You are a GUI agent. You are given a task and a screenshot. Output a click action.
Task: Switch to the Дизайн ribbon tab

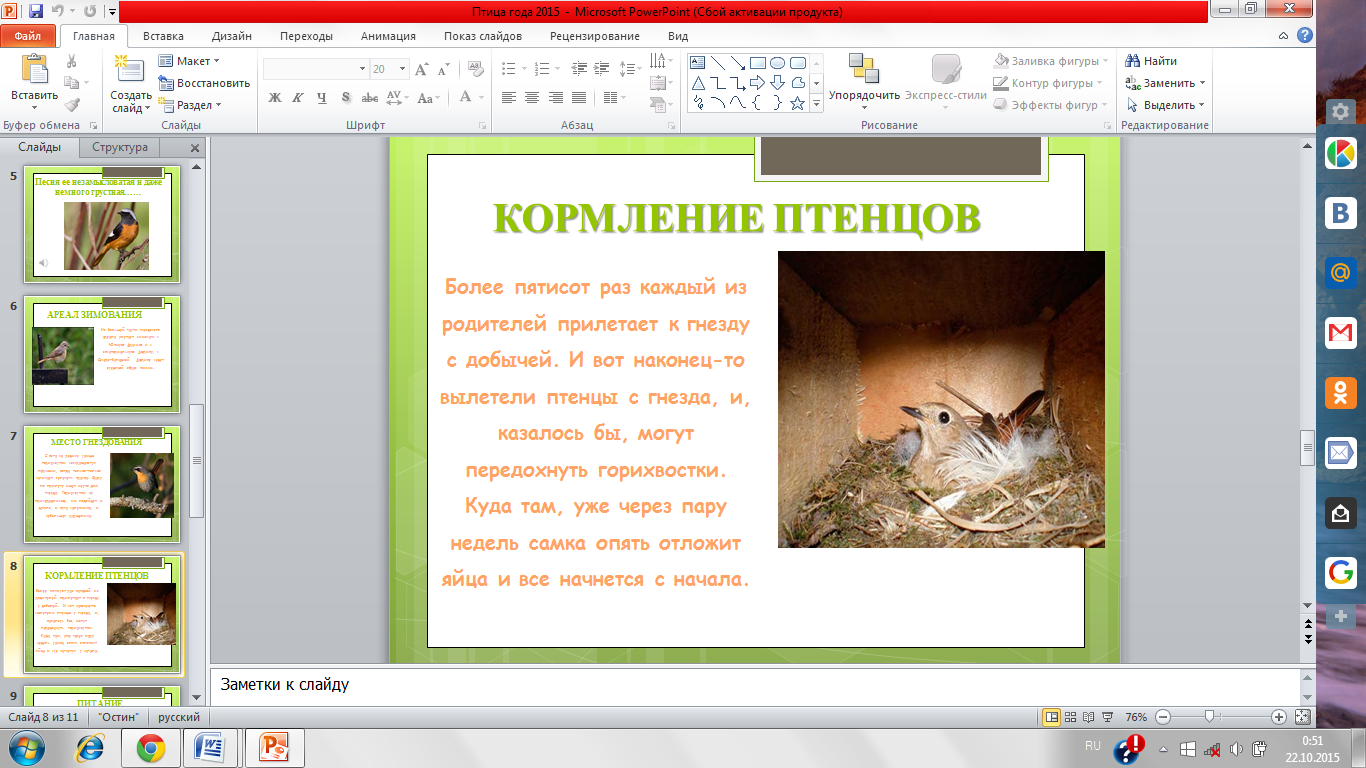tap(232, 36)
